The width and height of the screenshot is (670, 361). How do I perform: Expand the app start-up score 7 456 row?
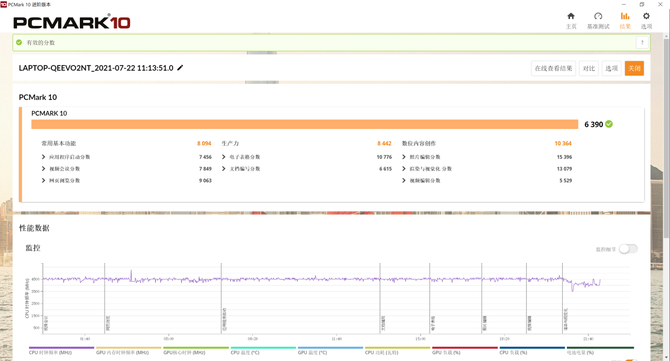126,157
